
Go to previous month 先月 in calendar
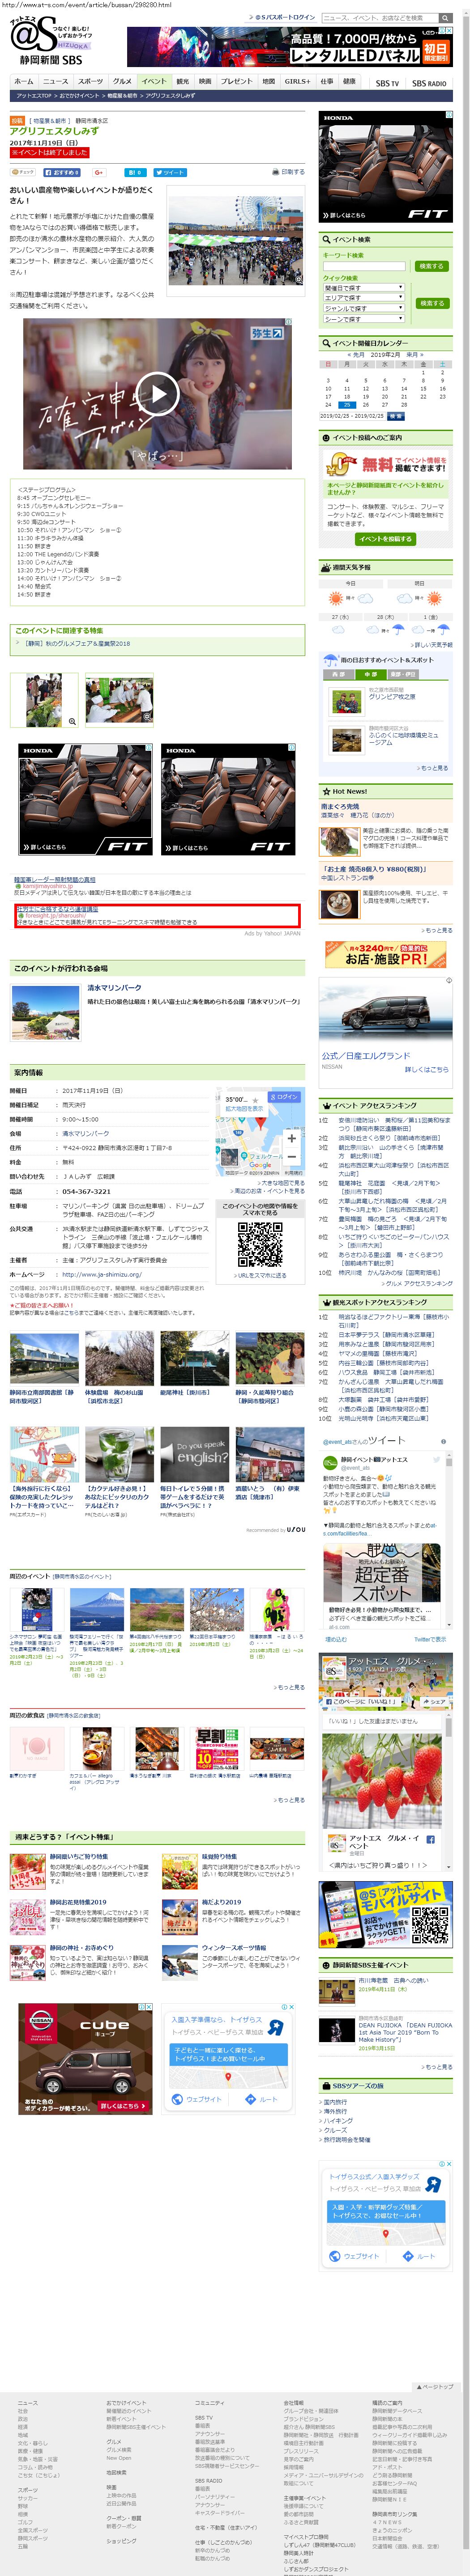click(356, 354)
